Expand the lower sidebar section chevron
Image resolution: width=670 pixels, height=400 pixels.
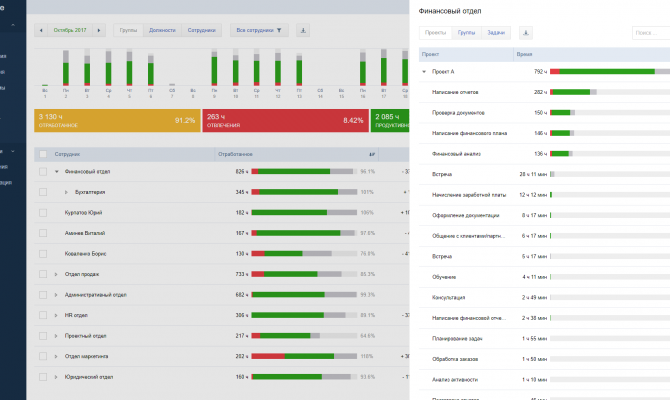point(13,151)
